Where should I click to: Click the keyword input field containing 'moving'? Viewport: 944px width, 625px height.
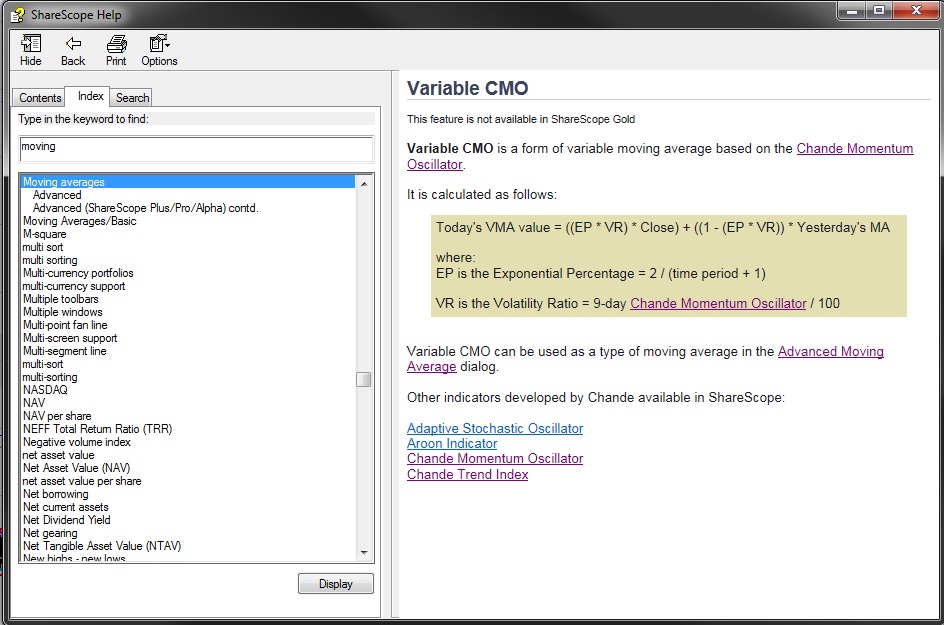point(196,149)
